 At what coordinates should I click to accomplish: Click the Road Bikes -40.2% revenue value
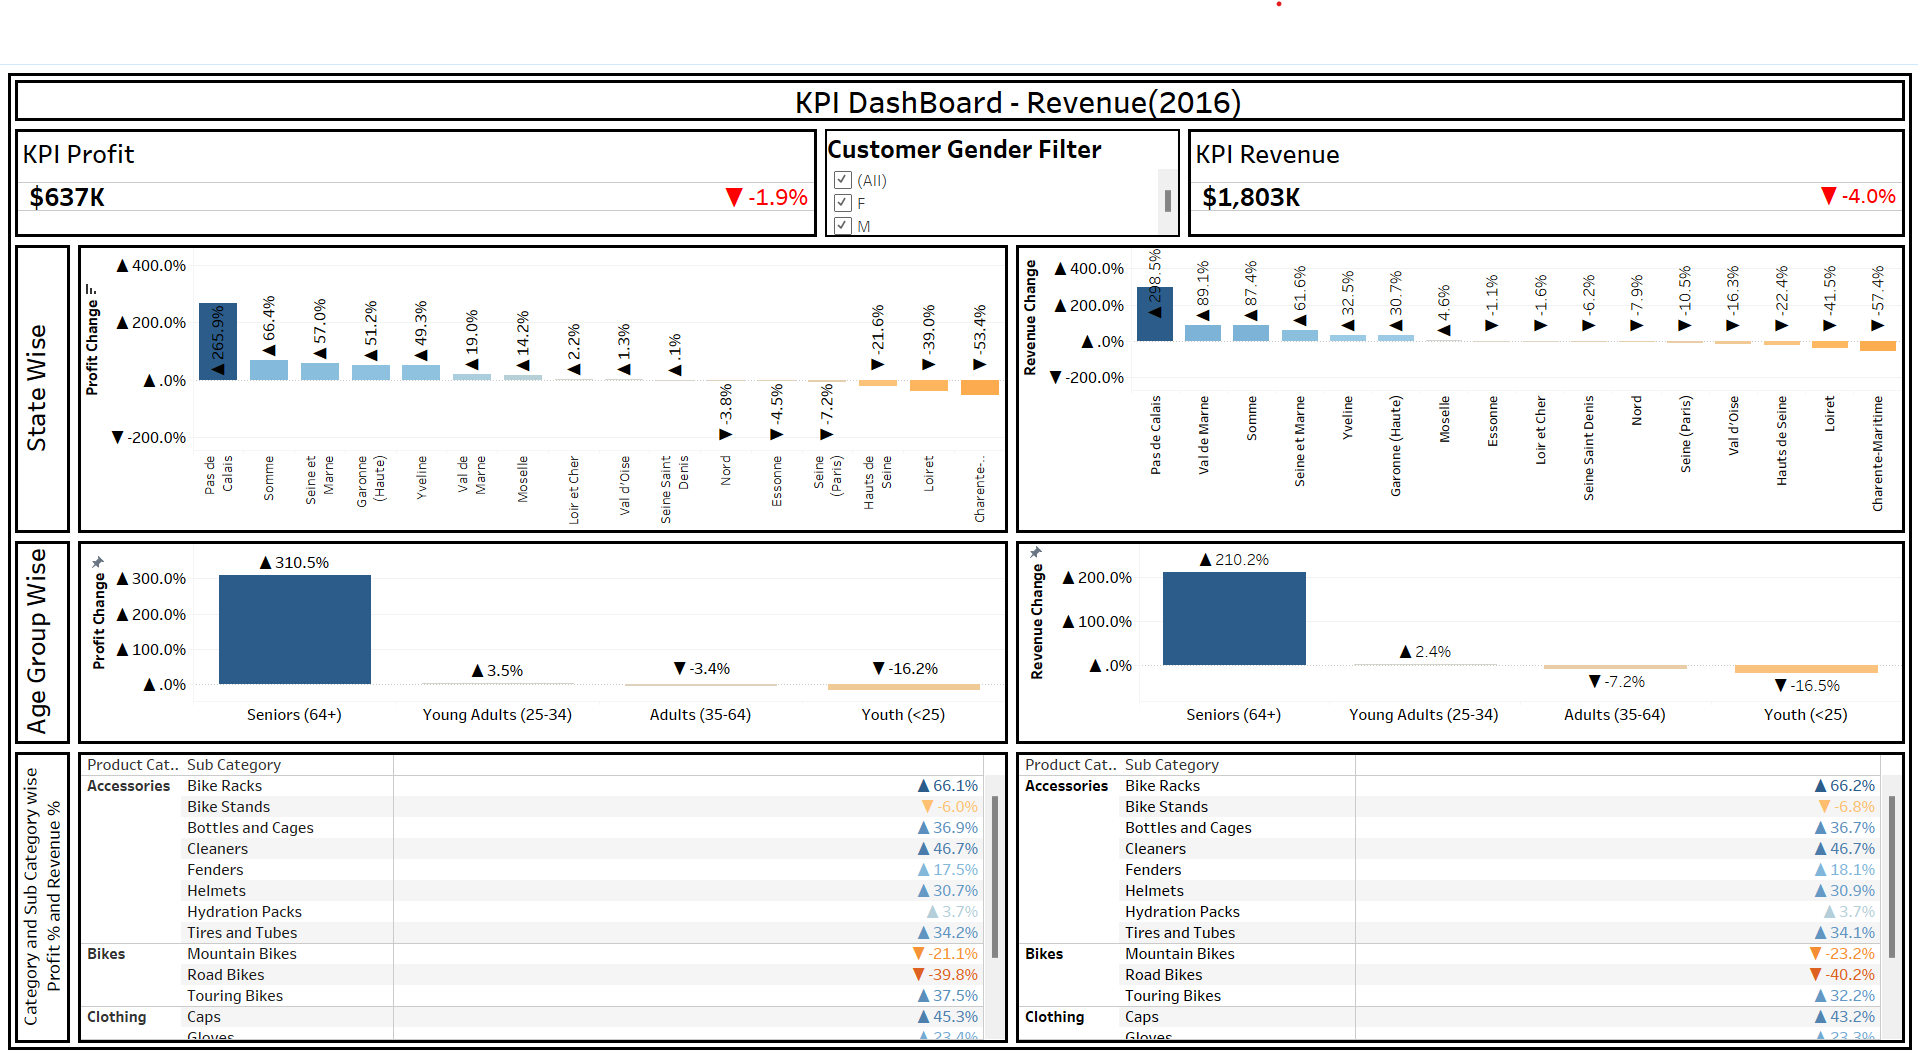[1843, 975]
